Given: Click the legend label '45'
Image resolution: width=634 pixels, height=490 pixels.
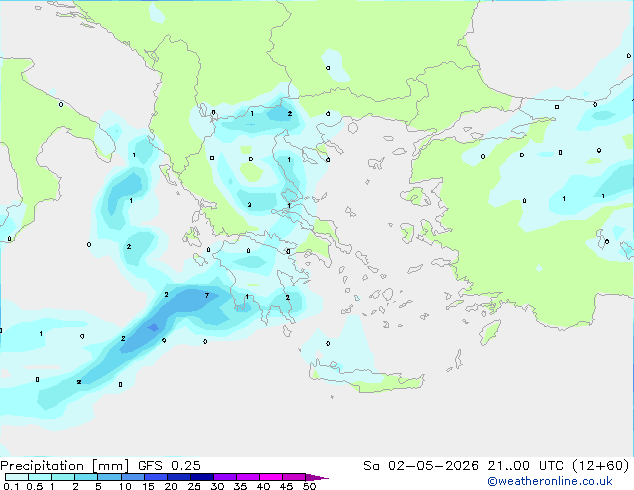Looking at the screenshot, I should coord(286,486).
